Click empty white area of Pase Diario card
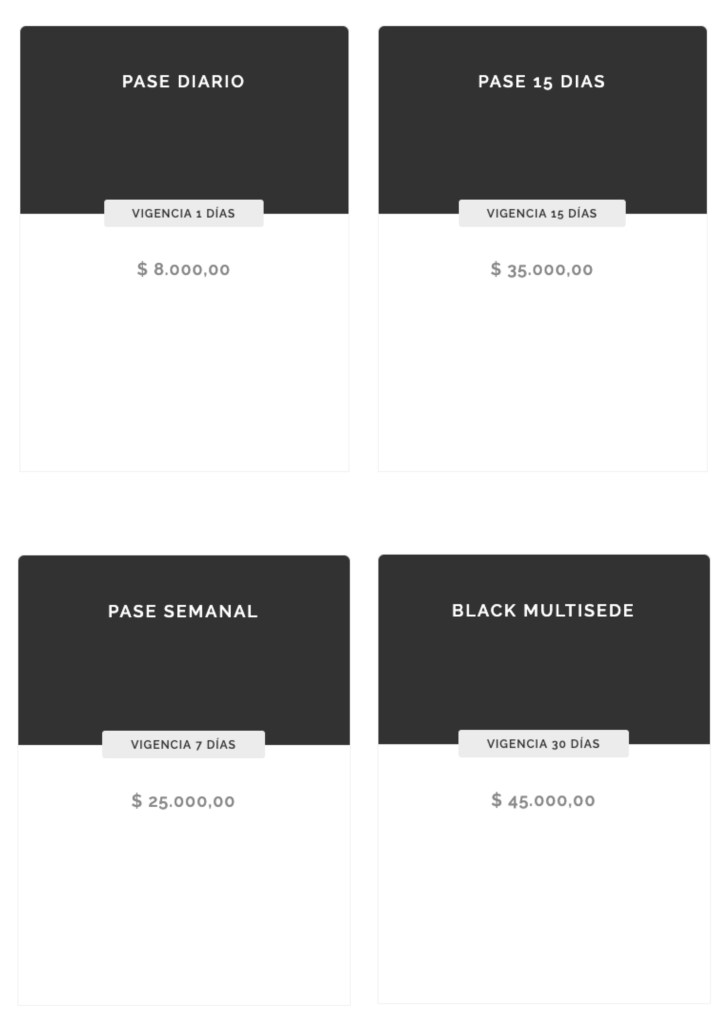Screen dimensions: 721x1024 tap(184, 380)
